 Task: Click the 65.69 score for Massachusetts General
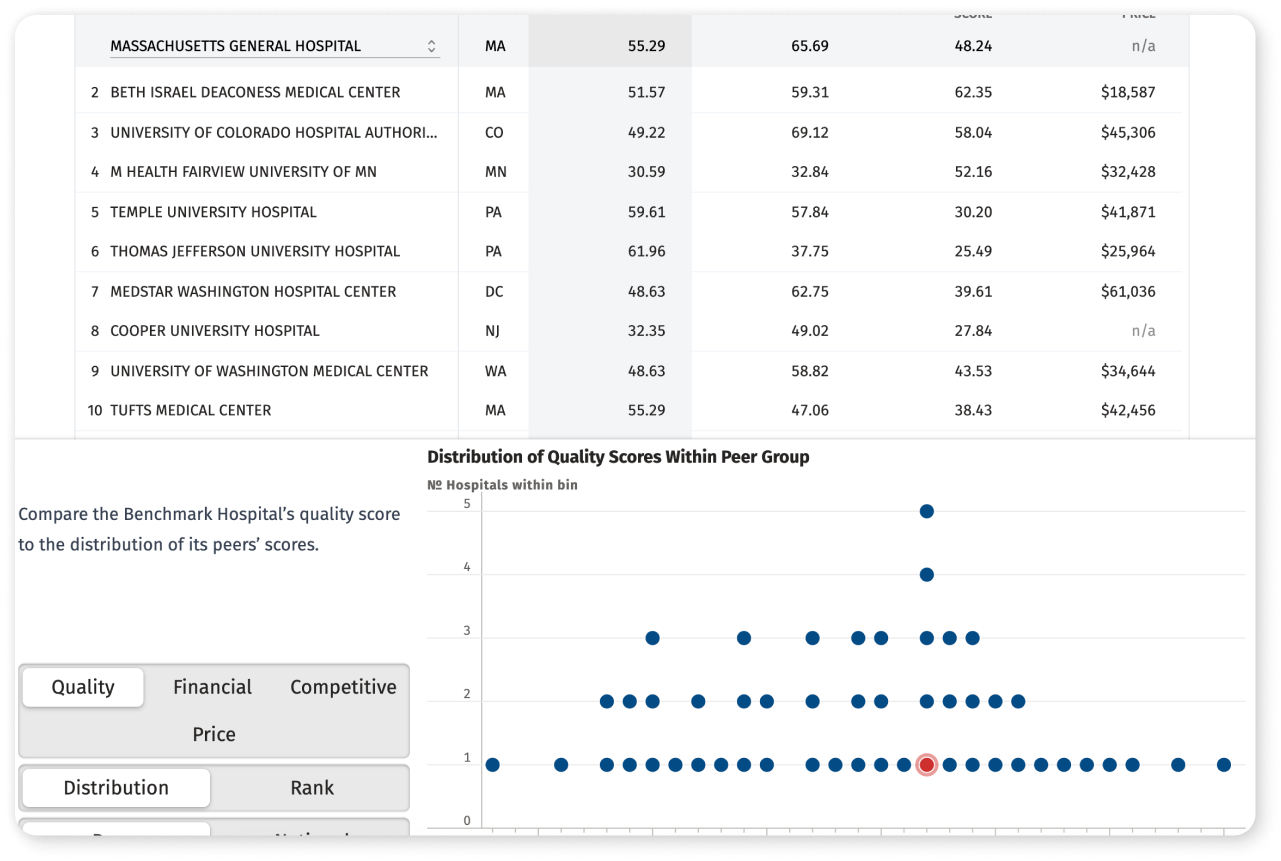pos(810,46)
